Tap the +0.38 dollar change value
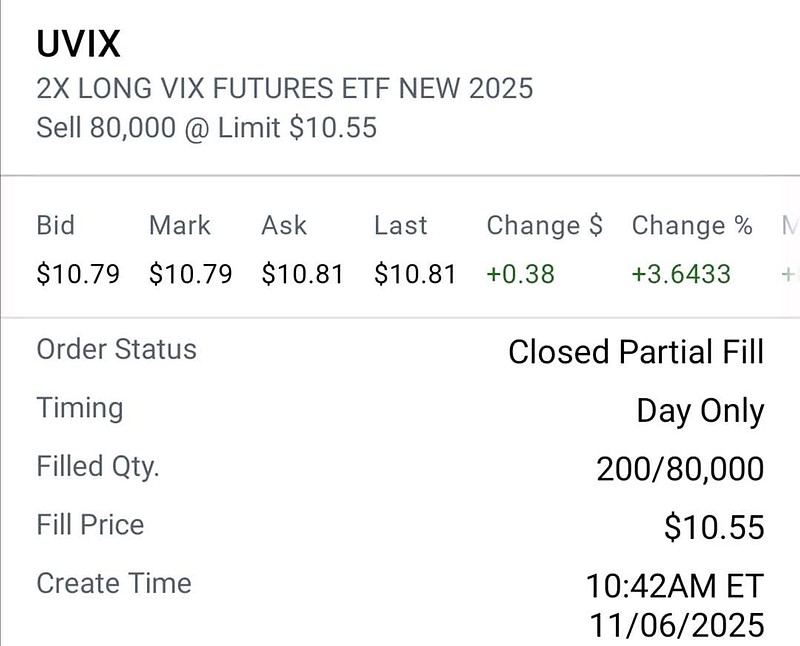The height and width of the screenshot is (646, 800). [520, 273]
